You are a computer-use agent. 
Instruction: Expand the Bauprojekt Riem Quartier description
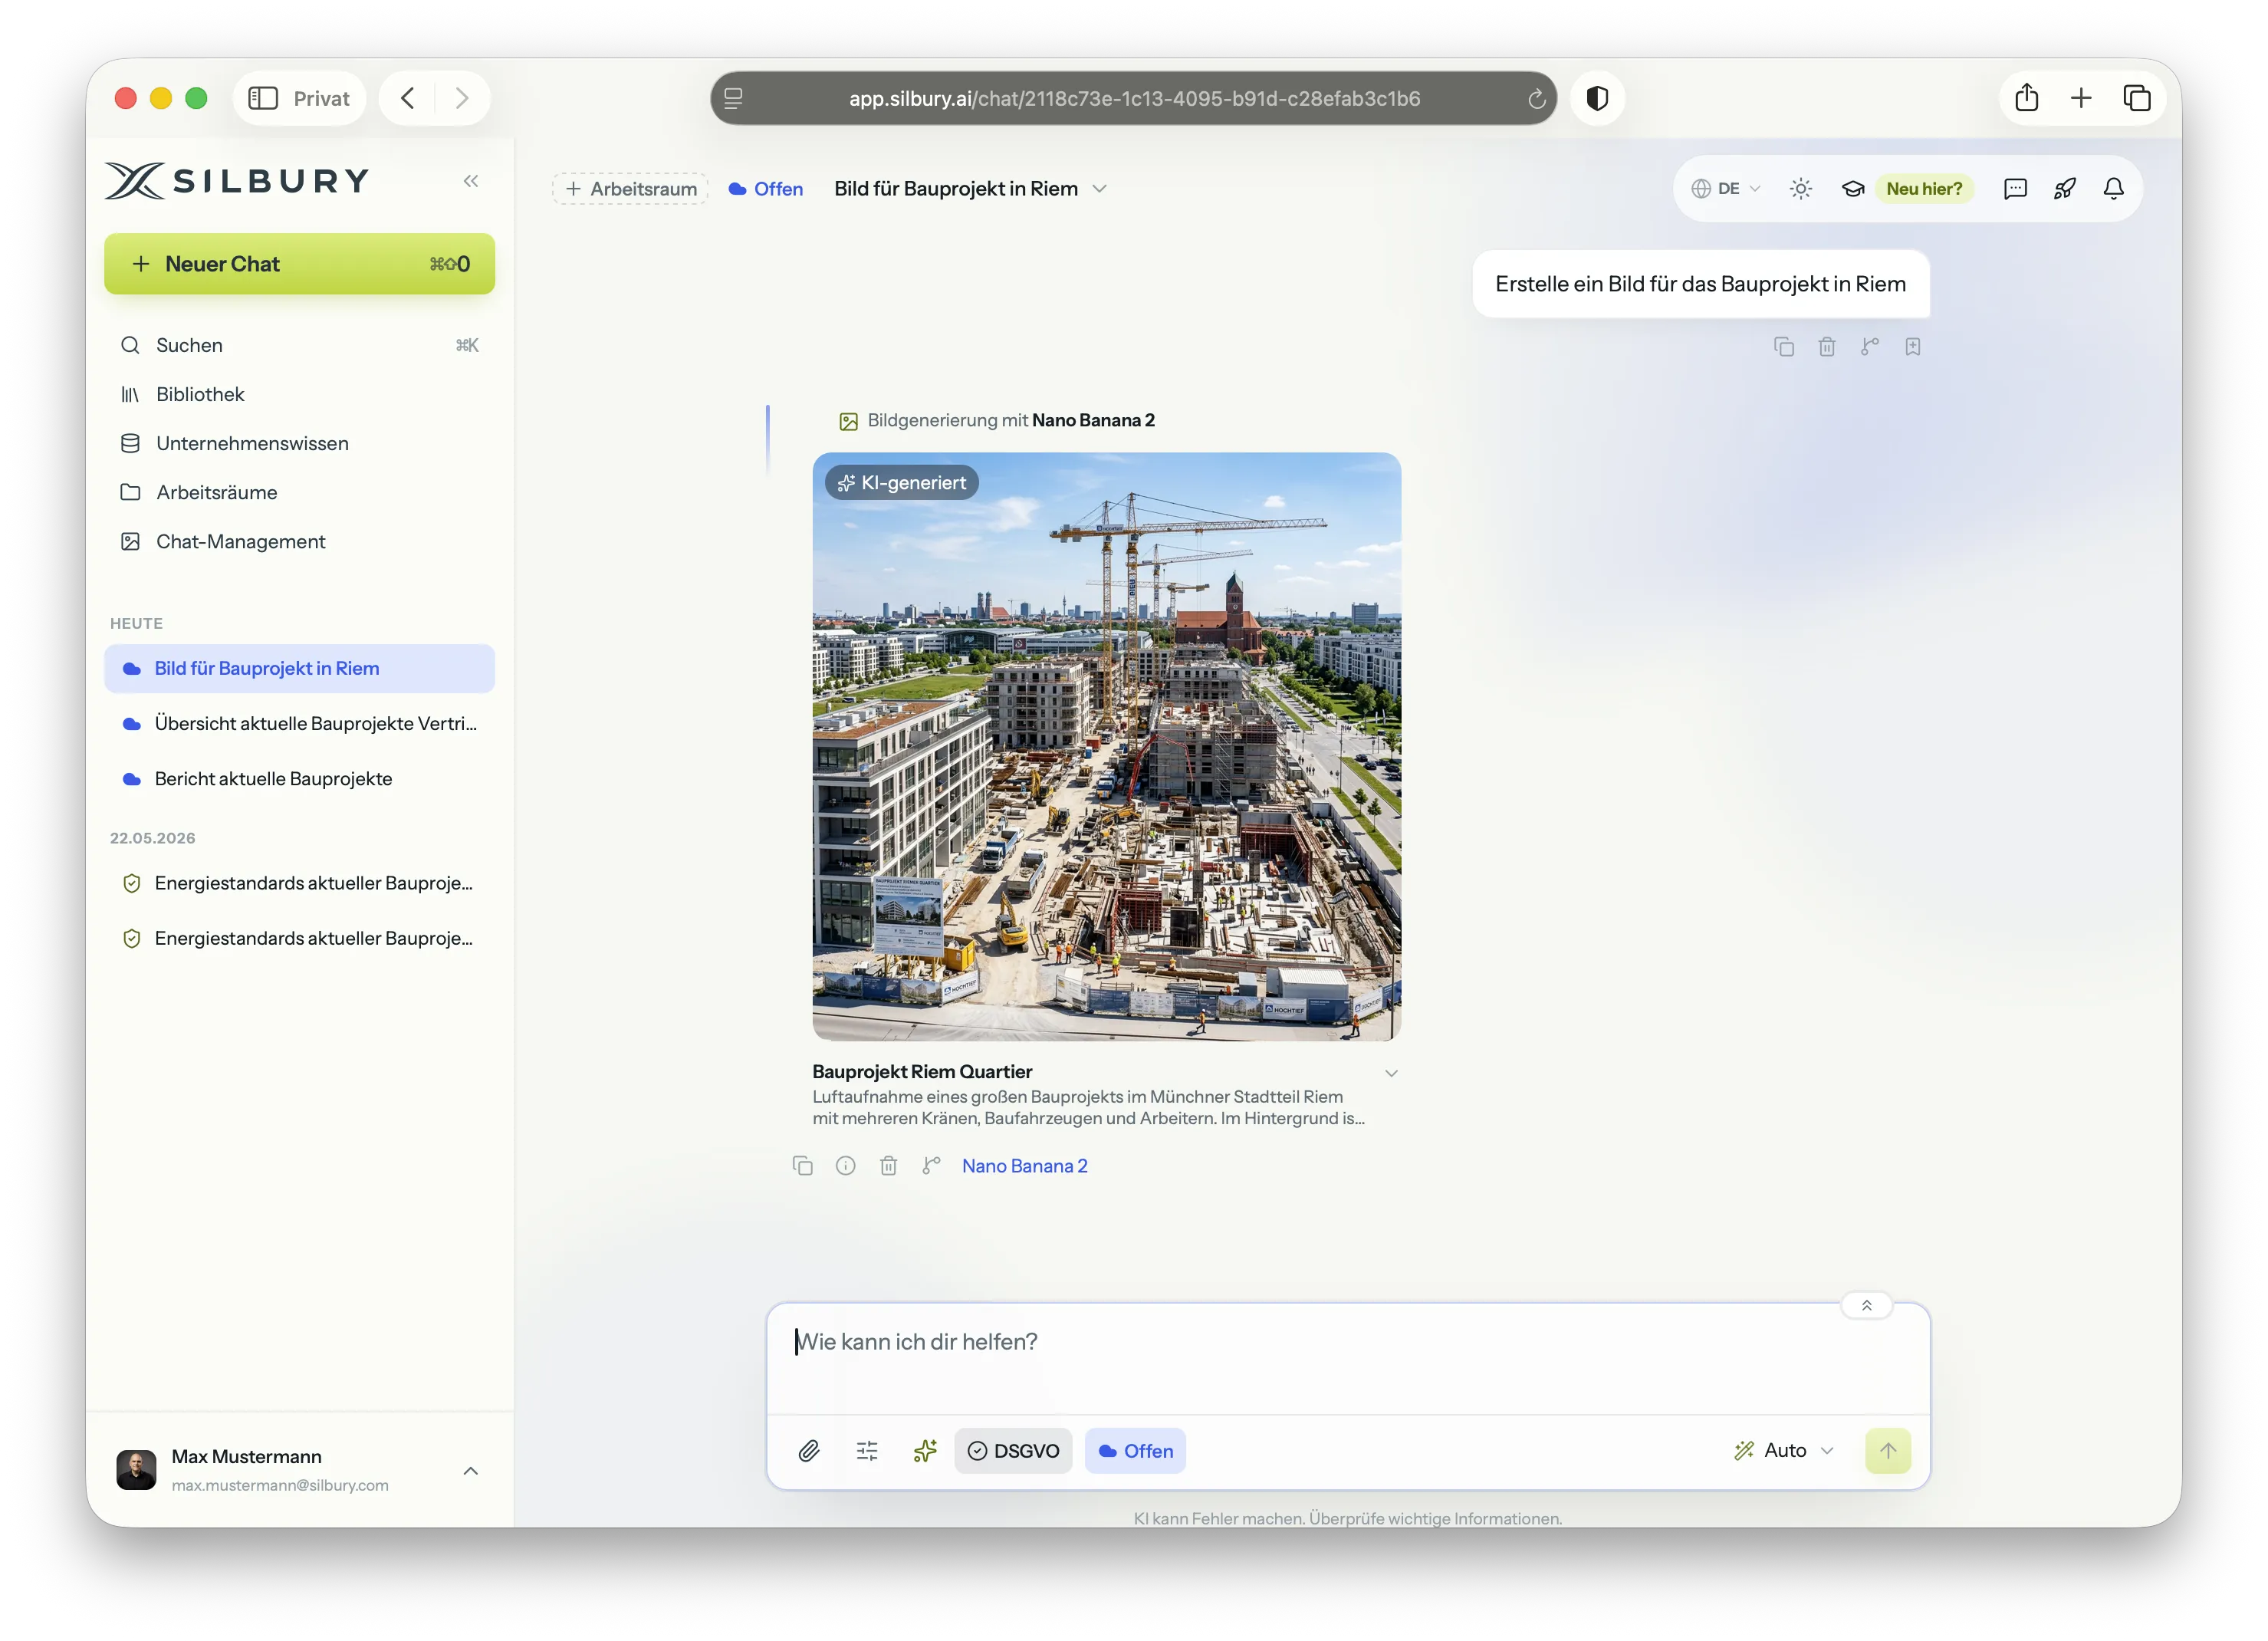tap(1391, 1073)
